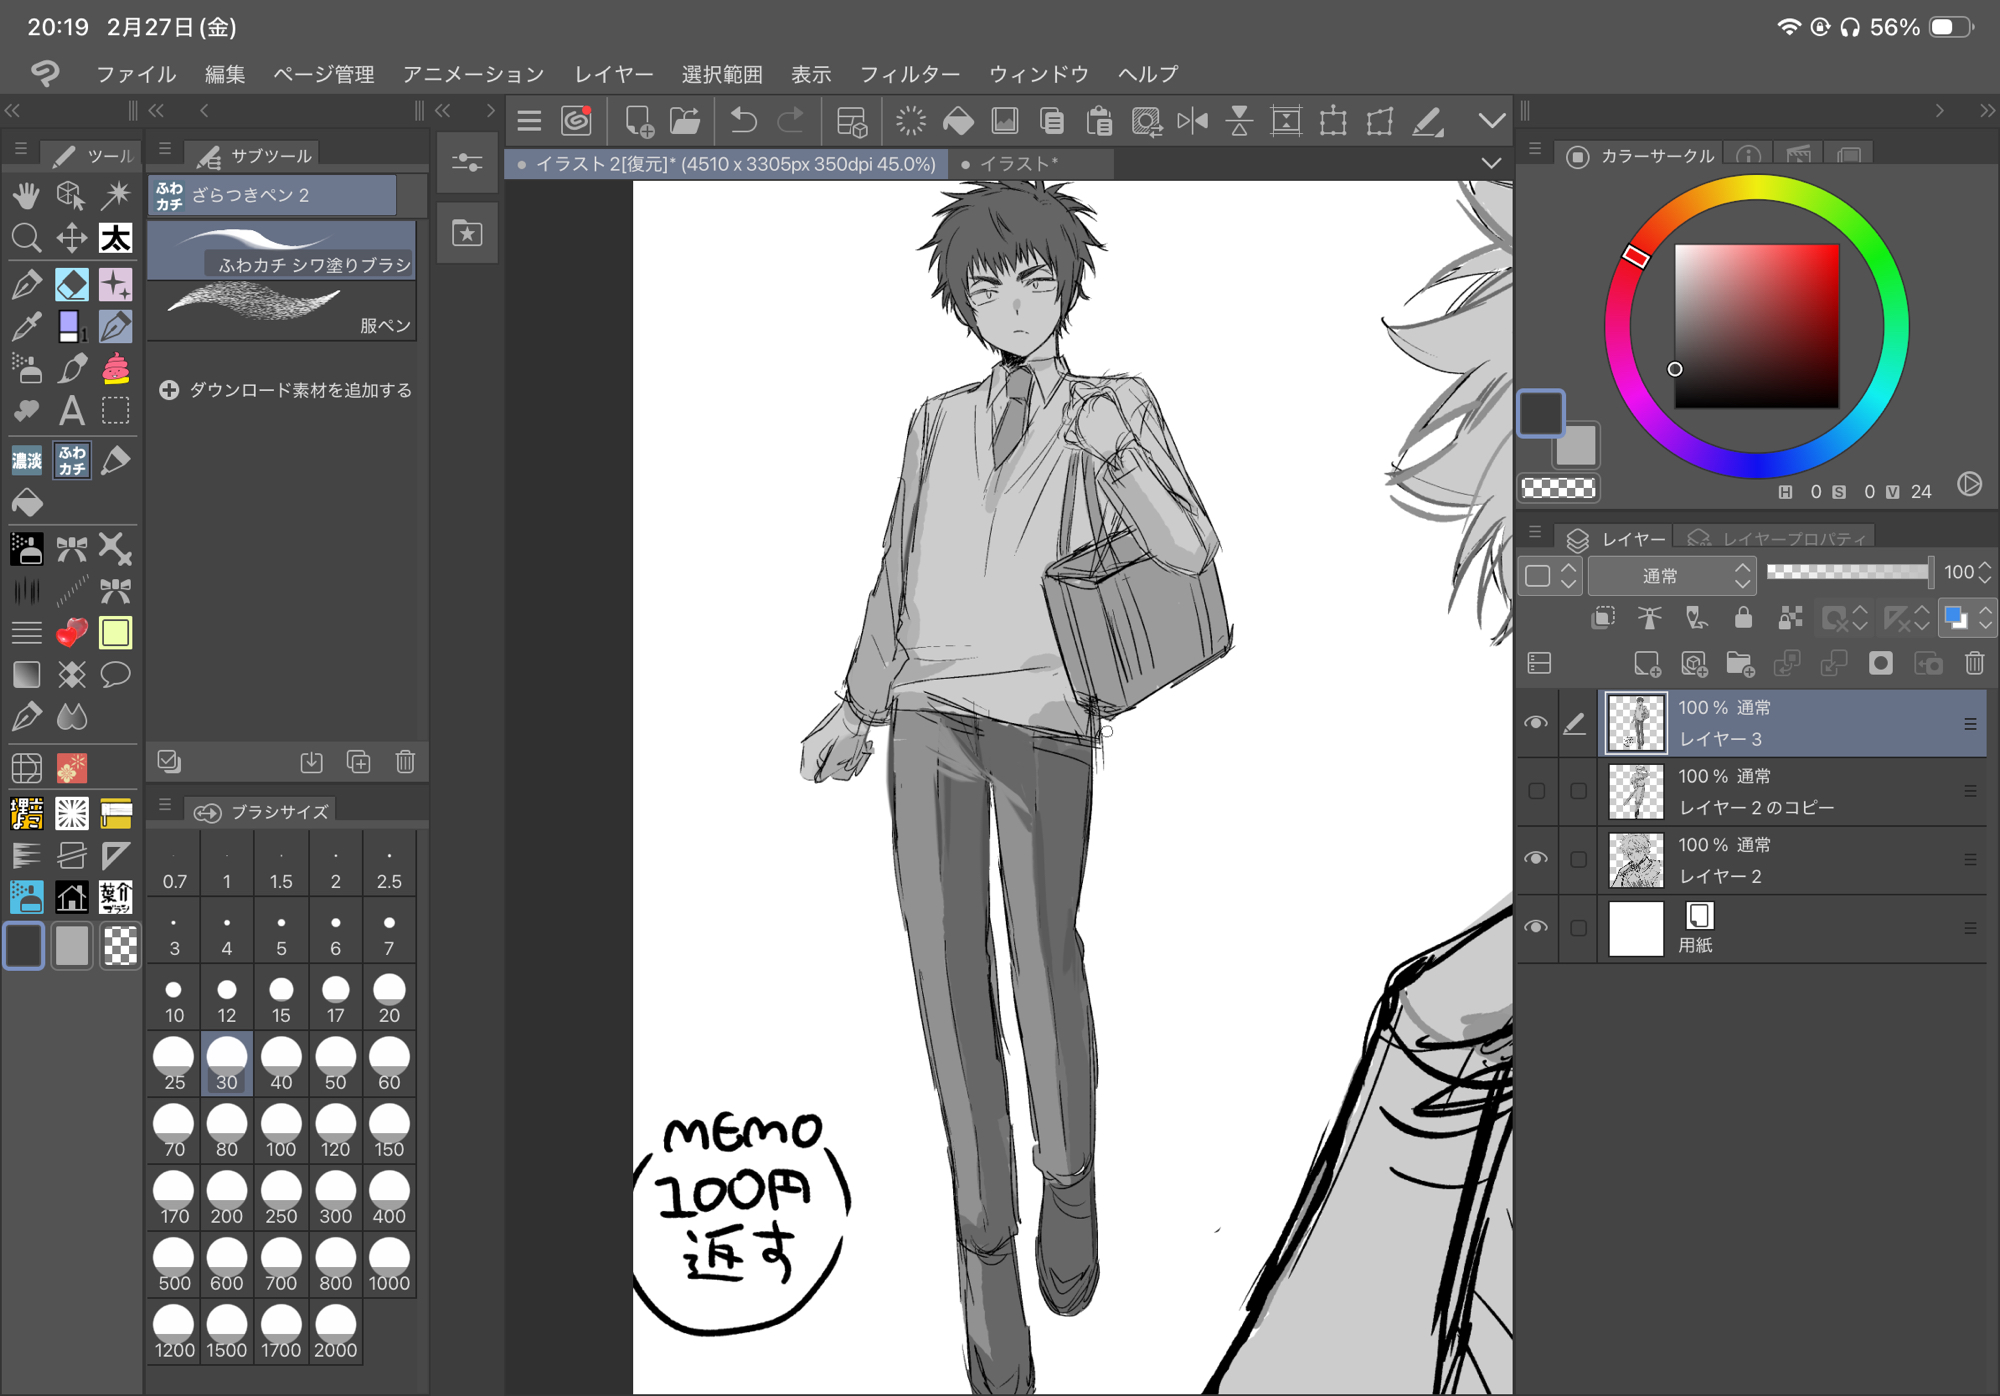
Task: Select the magnifier zoom tool
Action: (26, 238)
